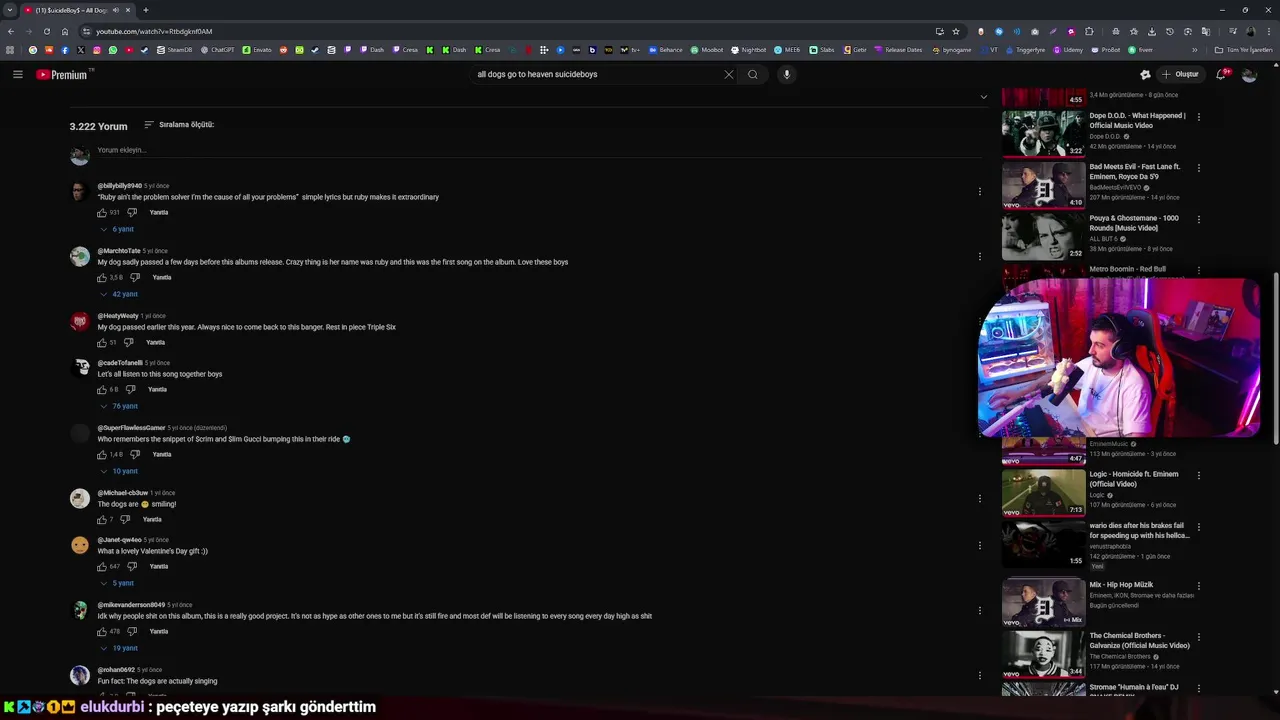Like the @SuperFlawlessGamer comment

pyautogui.click(x=102, y=454)
